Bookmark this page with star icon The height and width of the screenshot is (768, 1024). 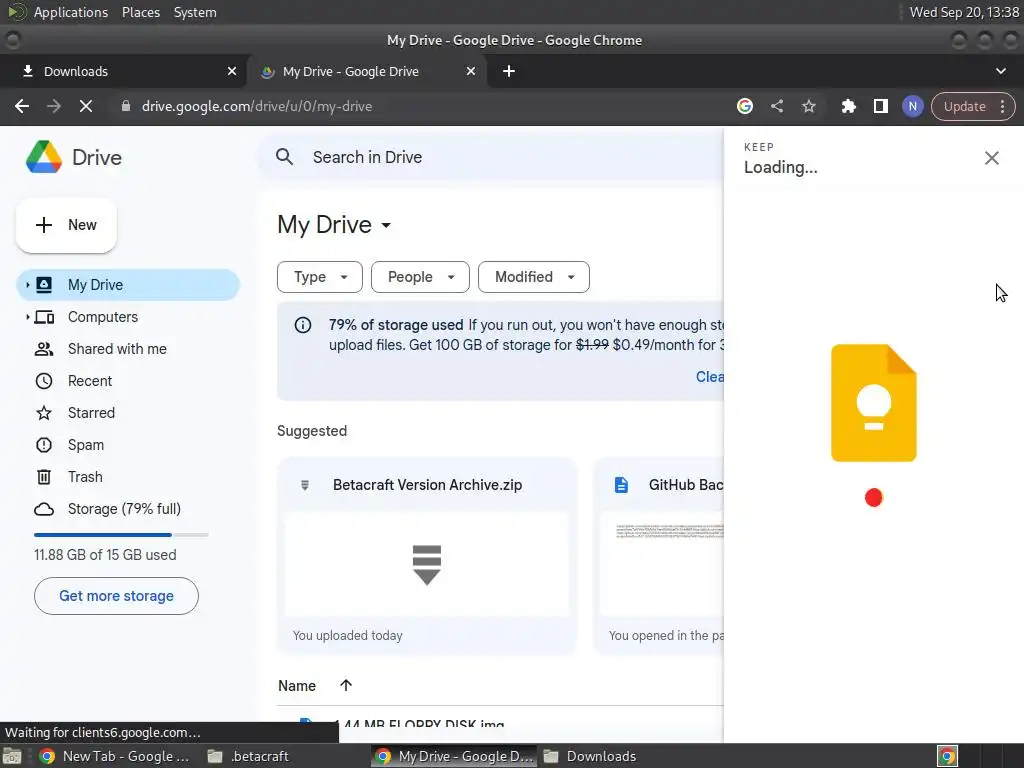coord(808,106)
